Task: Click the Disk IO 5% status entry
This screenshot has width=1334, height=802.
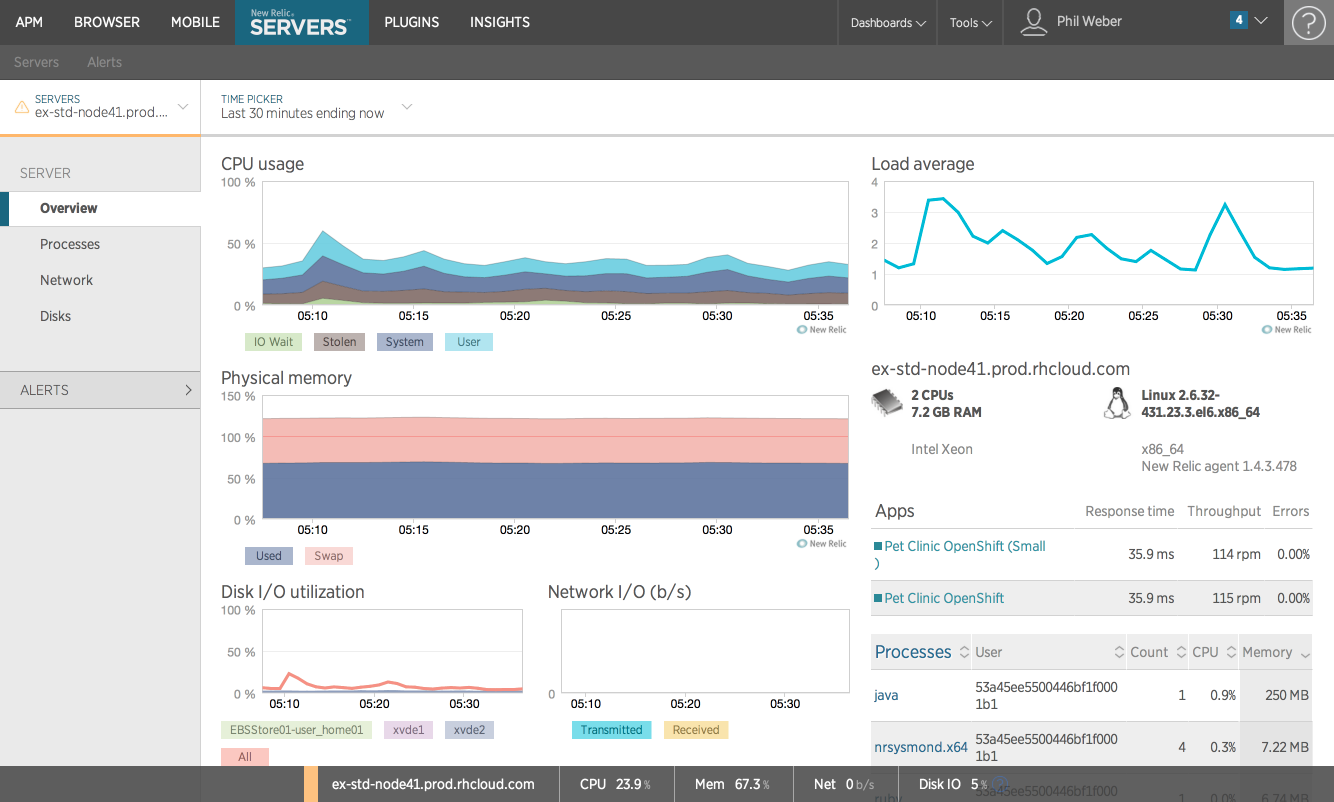Action: pos(953,784)
